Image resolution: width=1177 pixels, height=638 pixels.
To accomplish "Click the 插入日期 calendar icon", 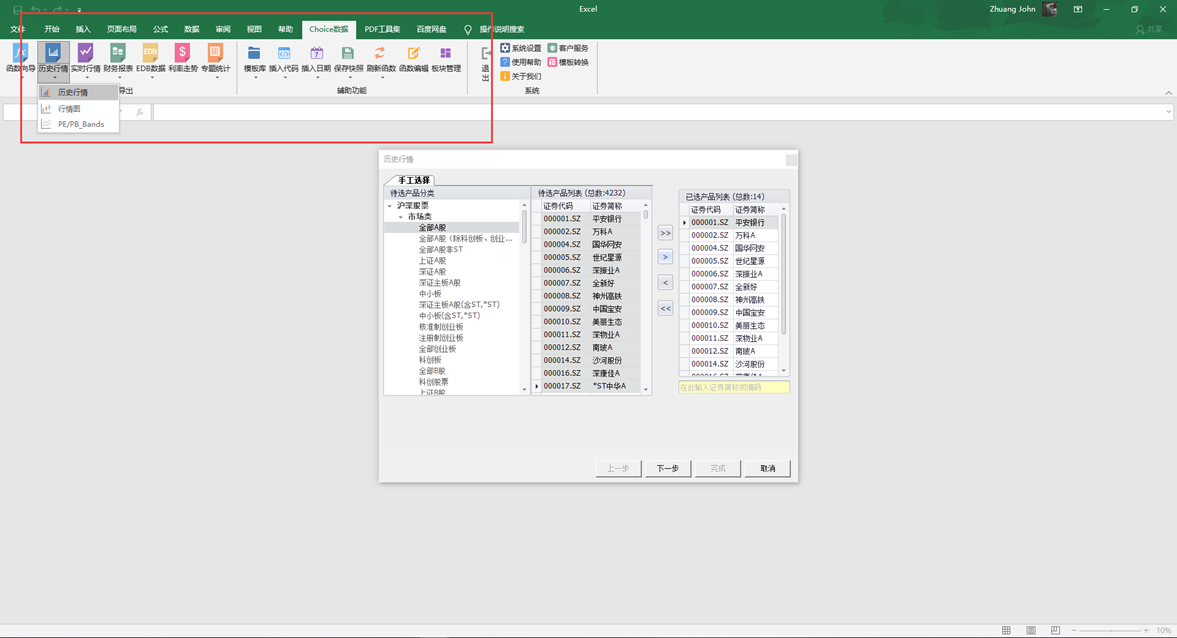I will [x=316, y=53].
